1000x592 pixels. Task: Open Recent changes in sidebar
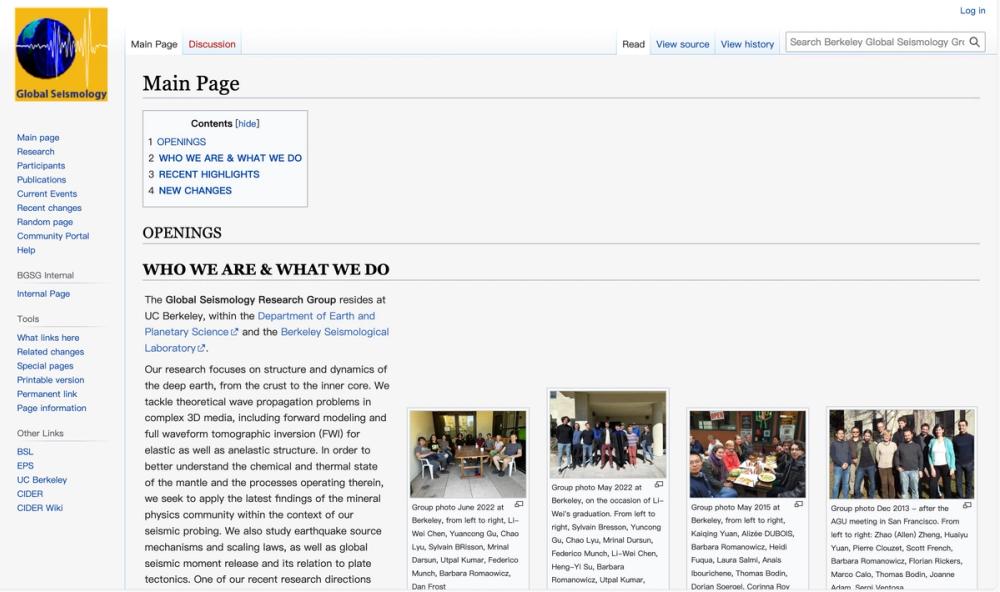(x=49, y=207)
